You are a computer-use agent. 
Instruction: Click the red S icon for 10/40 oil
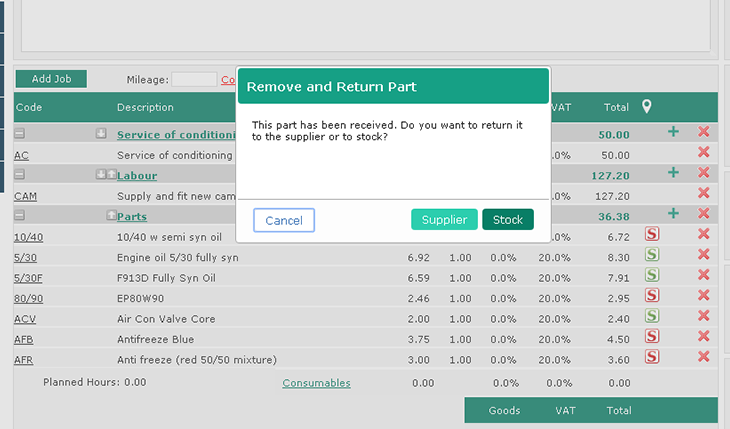click(652, 235)
